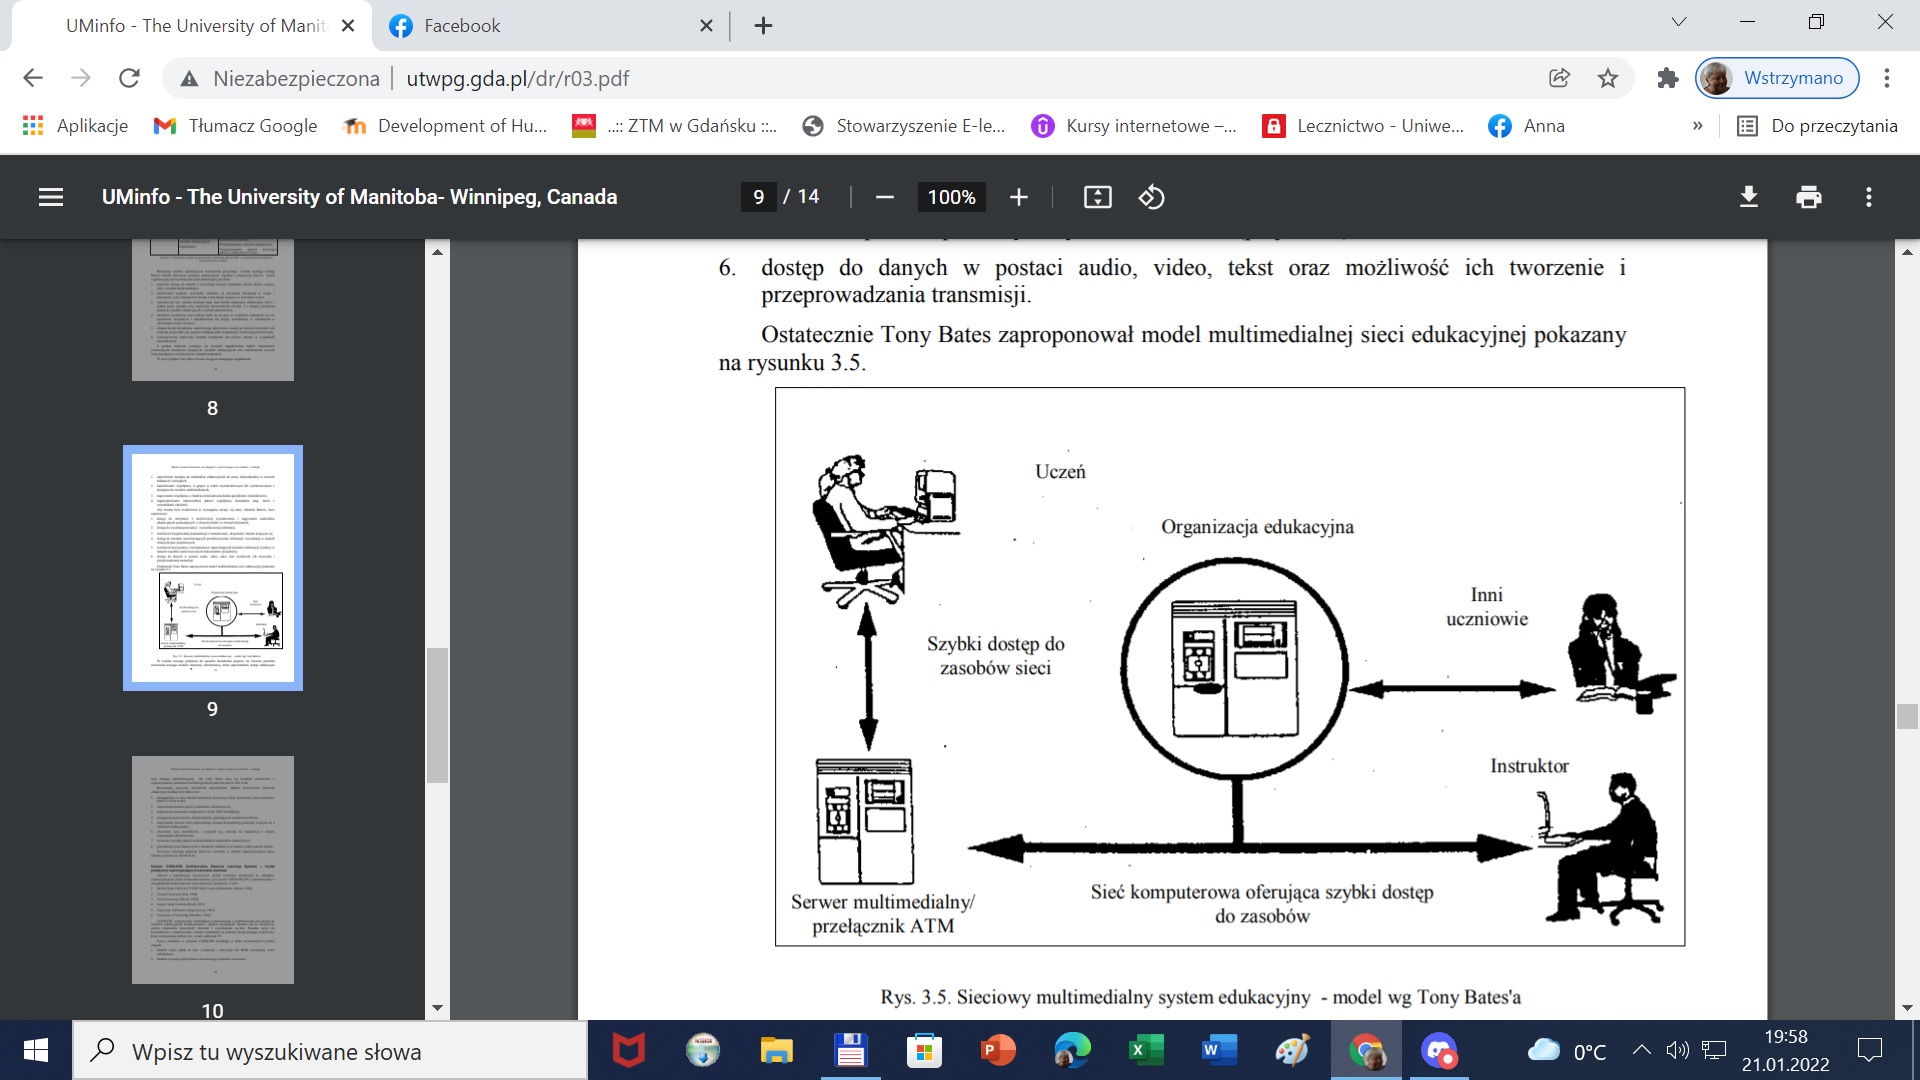The height and width of the screenshot is (1080, 1920).
Task: Open the Aplikacje apps shortcut
Action: tap(76, 126)
